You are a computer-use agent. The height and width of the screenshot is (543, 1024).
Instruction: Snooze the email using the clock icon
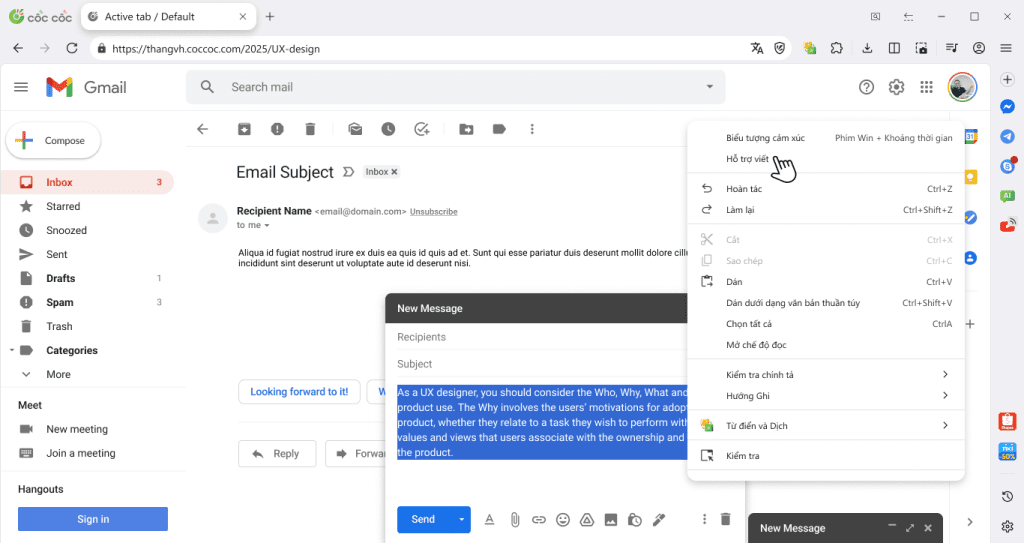pyautogui.click(x=388, y=129)
